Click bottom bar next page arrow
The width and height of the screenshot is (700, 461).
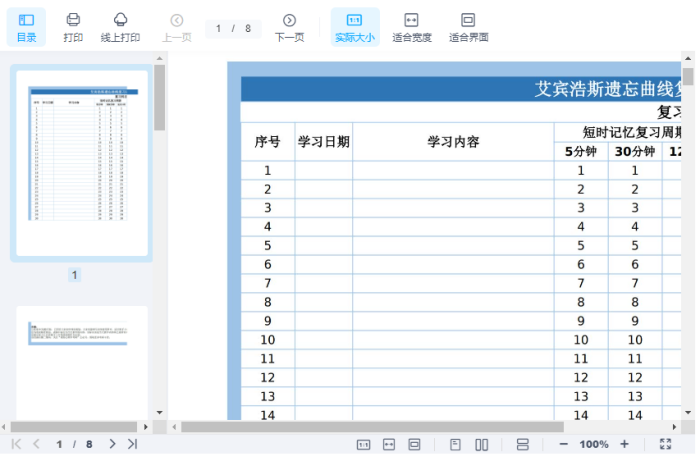pyautogui.click(x=112, y=444)
